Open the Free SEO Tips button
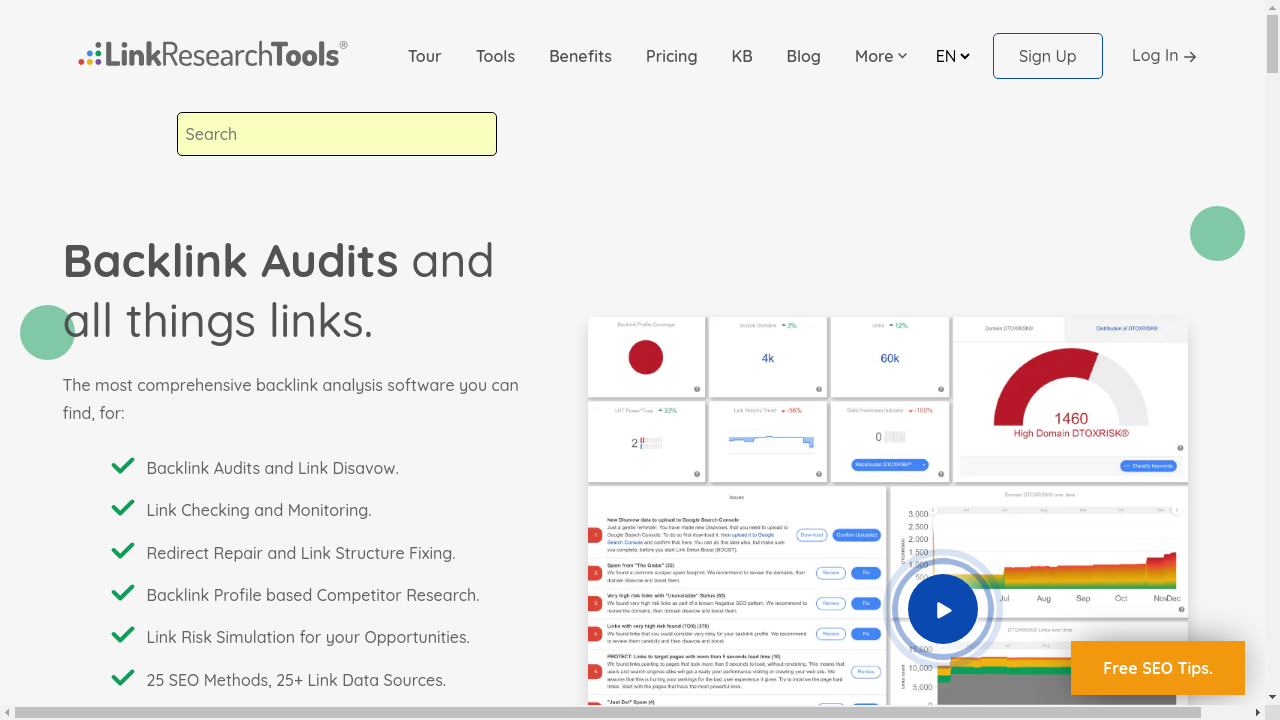 tap(1157, 668)
